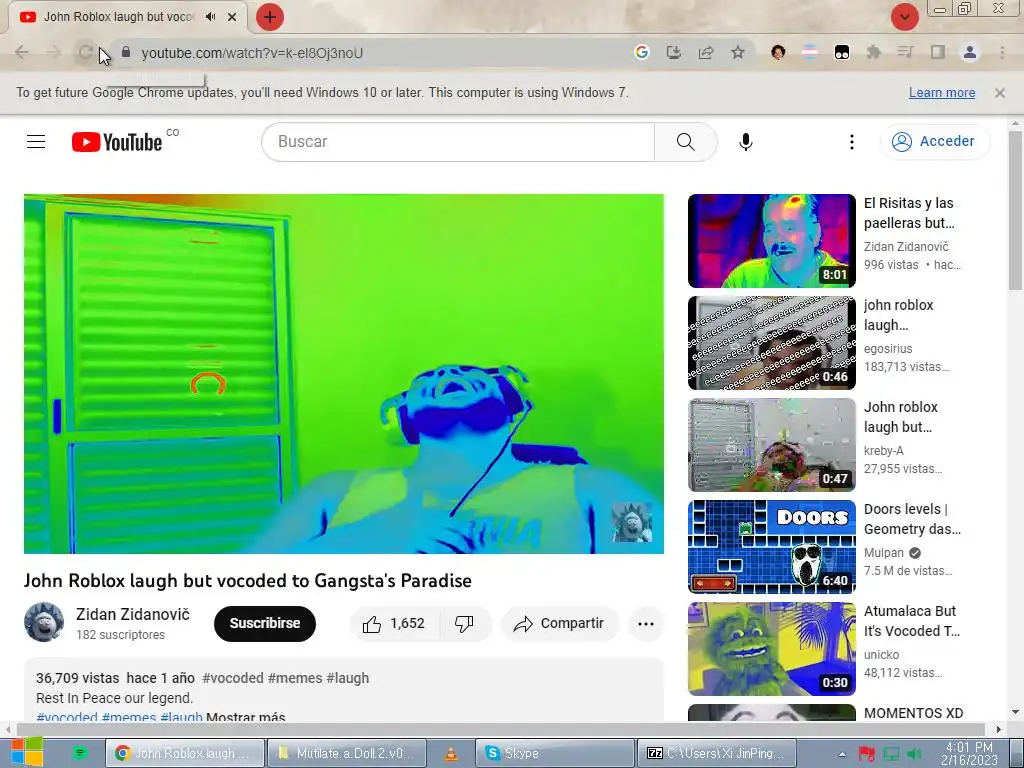
Task: Expand description with Mostrar más
Action: [246, 717]
